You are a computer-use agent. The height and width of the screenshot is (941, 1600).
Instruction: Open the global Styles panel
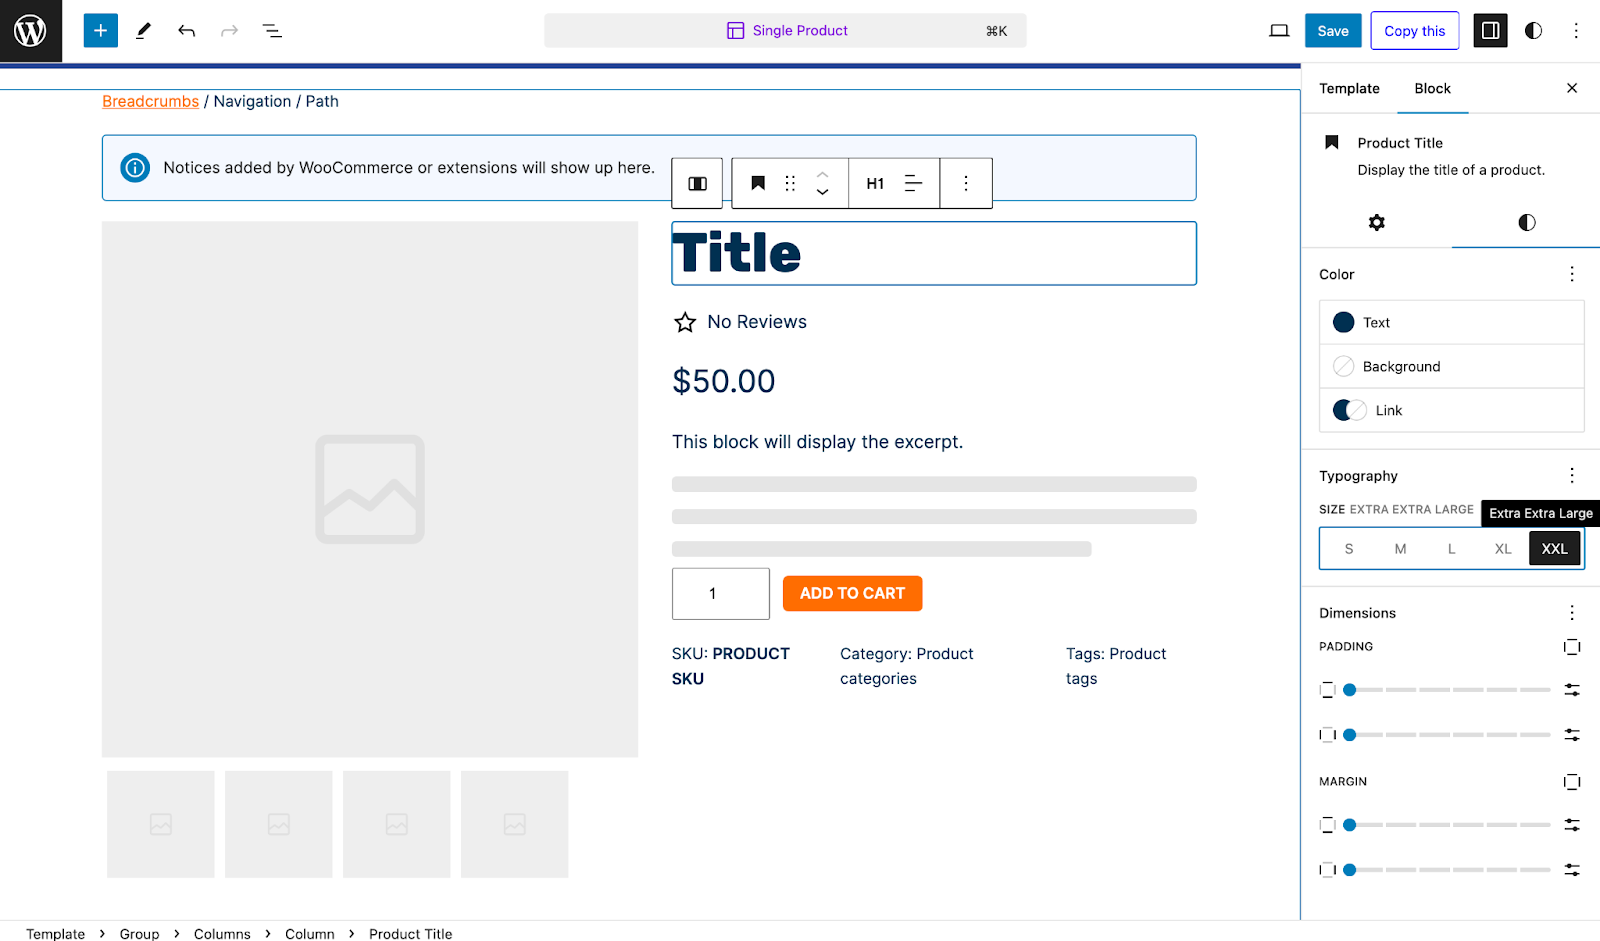pos(1533,30)
